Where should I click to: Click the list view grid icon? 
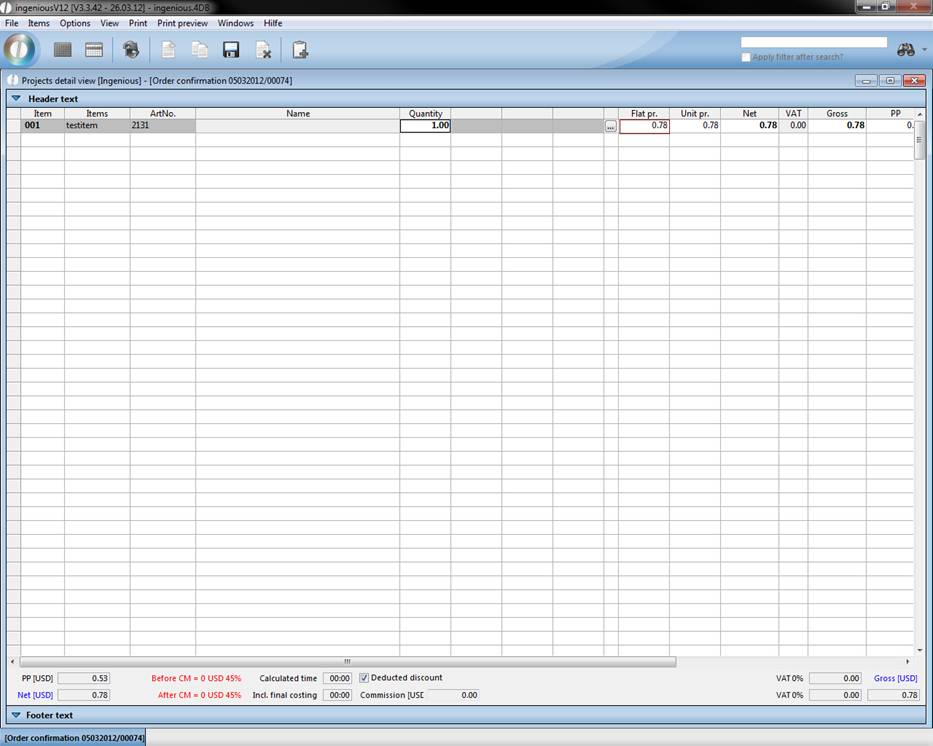(x=63, y=50)
